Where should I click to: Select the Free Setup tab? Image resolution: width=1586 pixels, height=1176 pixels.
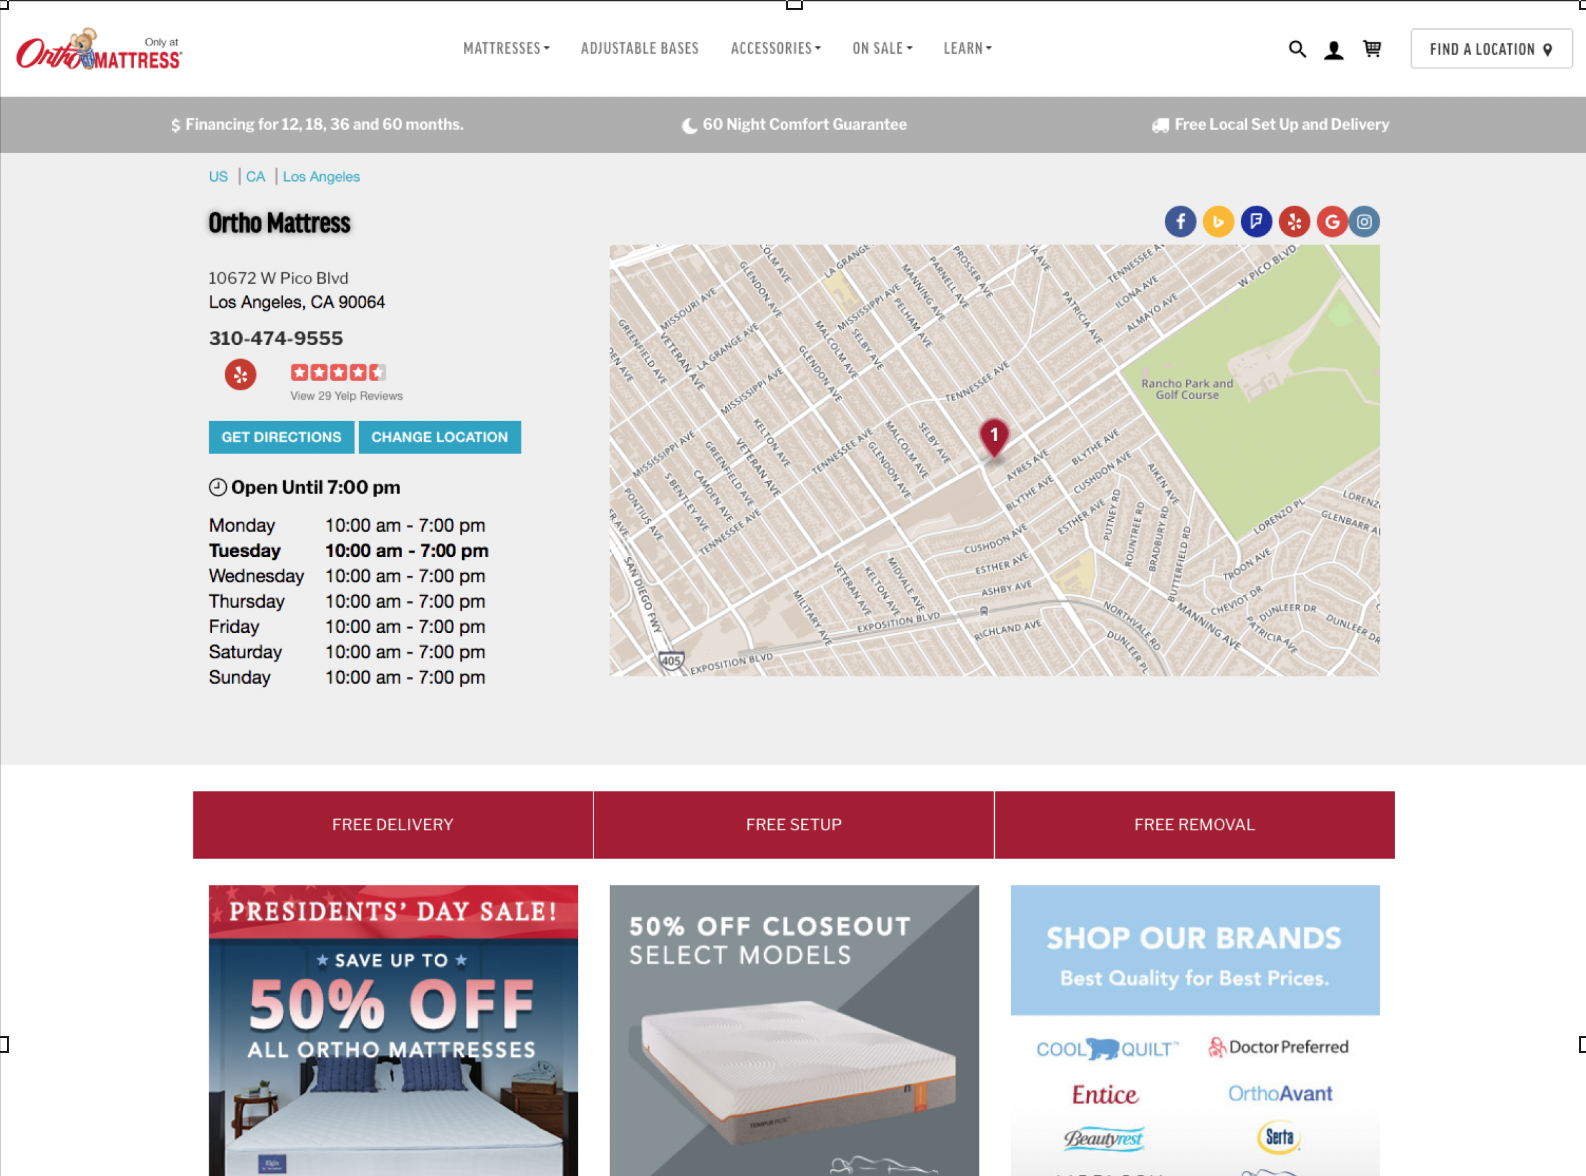pyautogui.click(x=794, y=825)
